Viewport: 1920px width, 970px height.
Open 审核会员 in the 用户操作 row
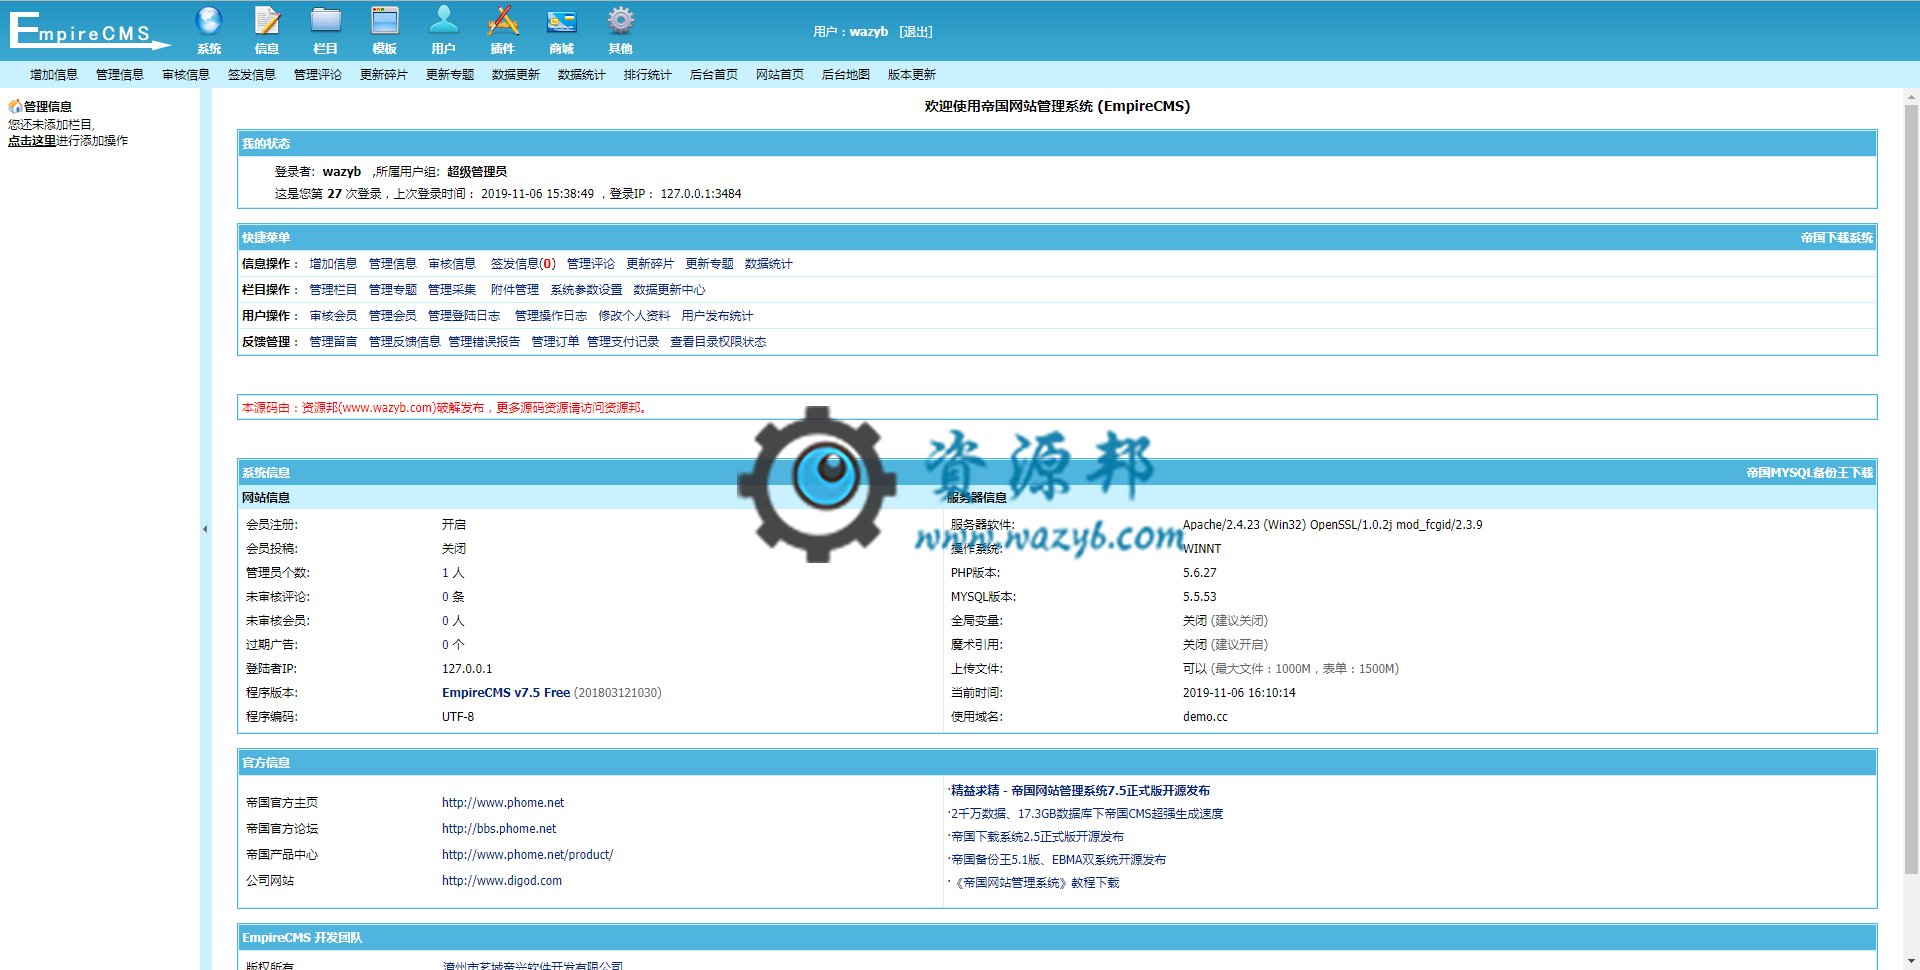pyautogui.click(x=333, y=316)
